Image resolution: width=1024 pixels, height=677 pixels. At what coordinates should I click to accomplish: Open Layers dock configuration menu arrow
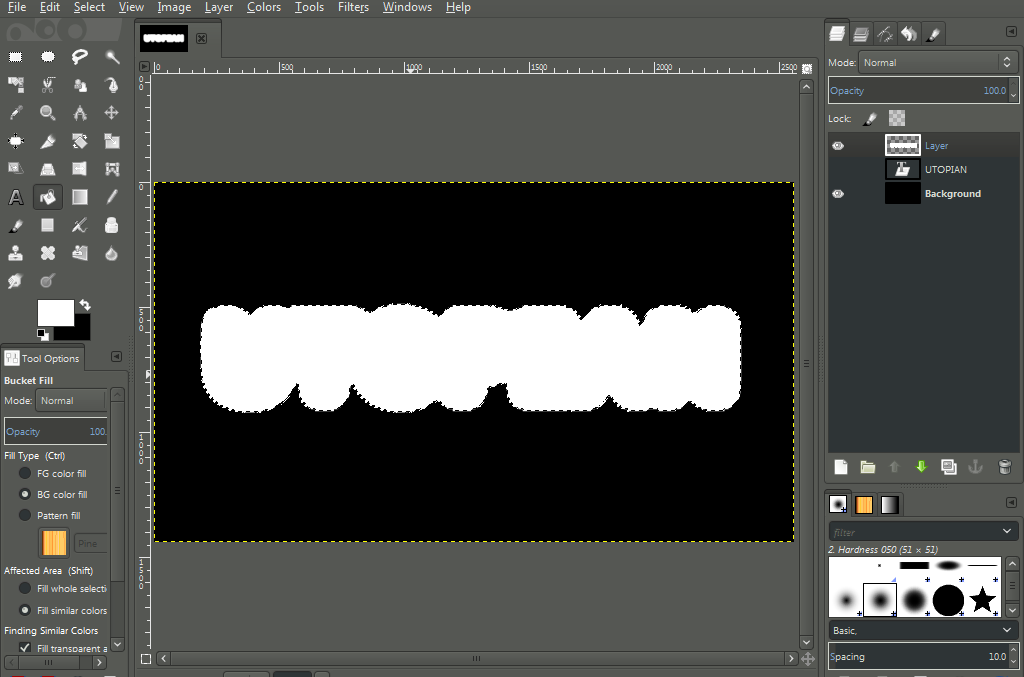click(x=1011, y=31)
